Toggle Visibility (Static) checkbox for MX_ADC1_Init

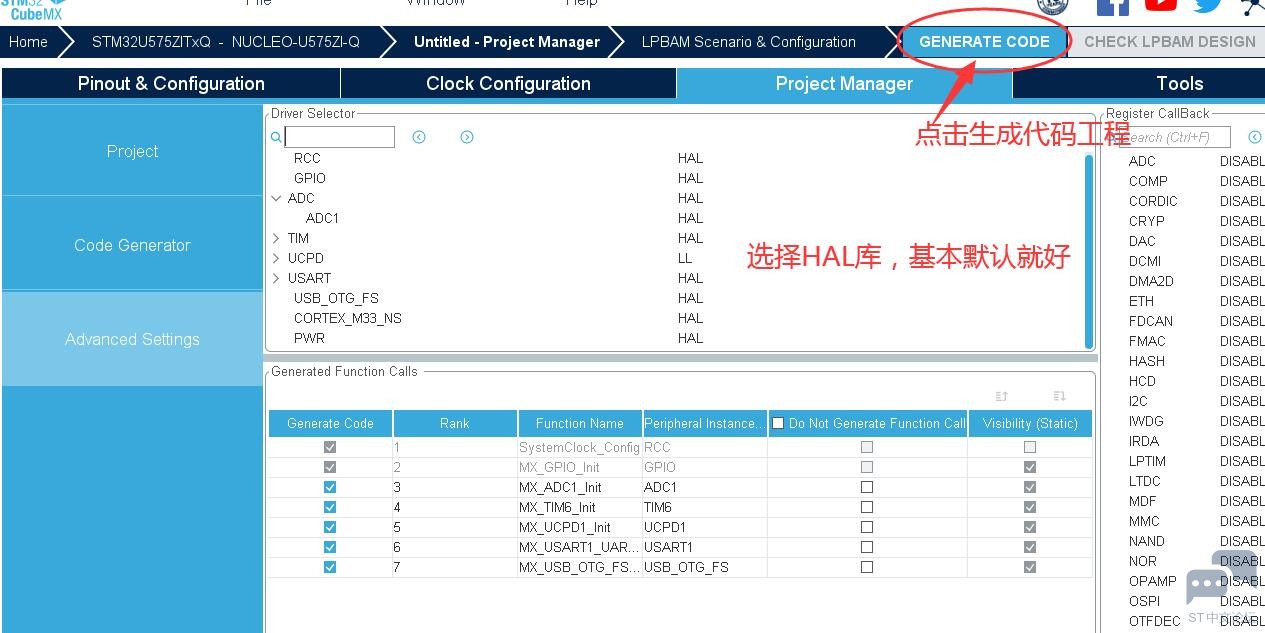point(1030,487)
